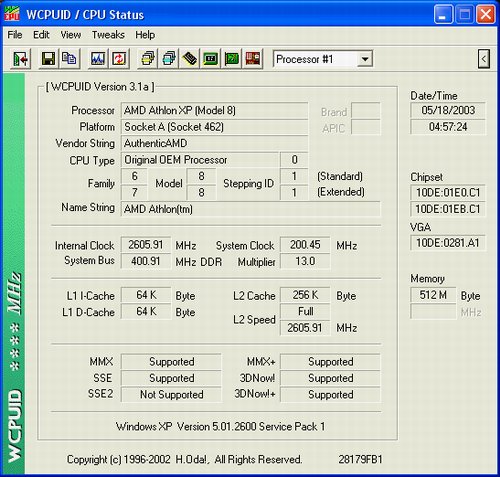Click the WCPUID title bar app icon
Viewport: 500px width, 477px height.
pyautogui.click(x=12, y=14)
